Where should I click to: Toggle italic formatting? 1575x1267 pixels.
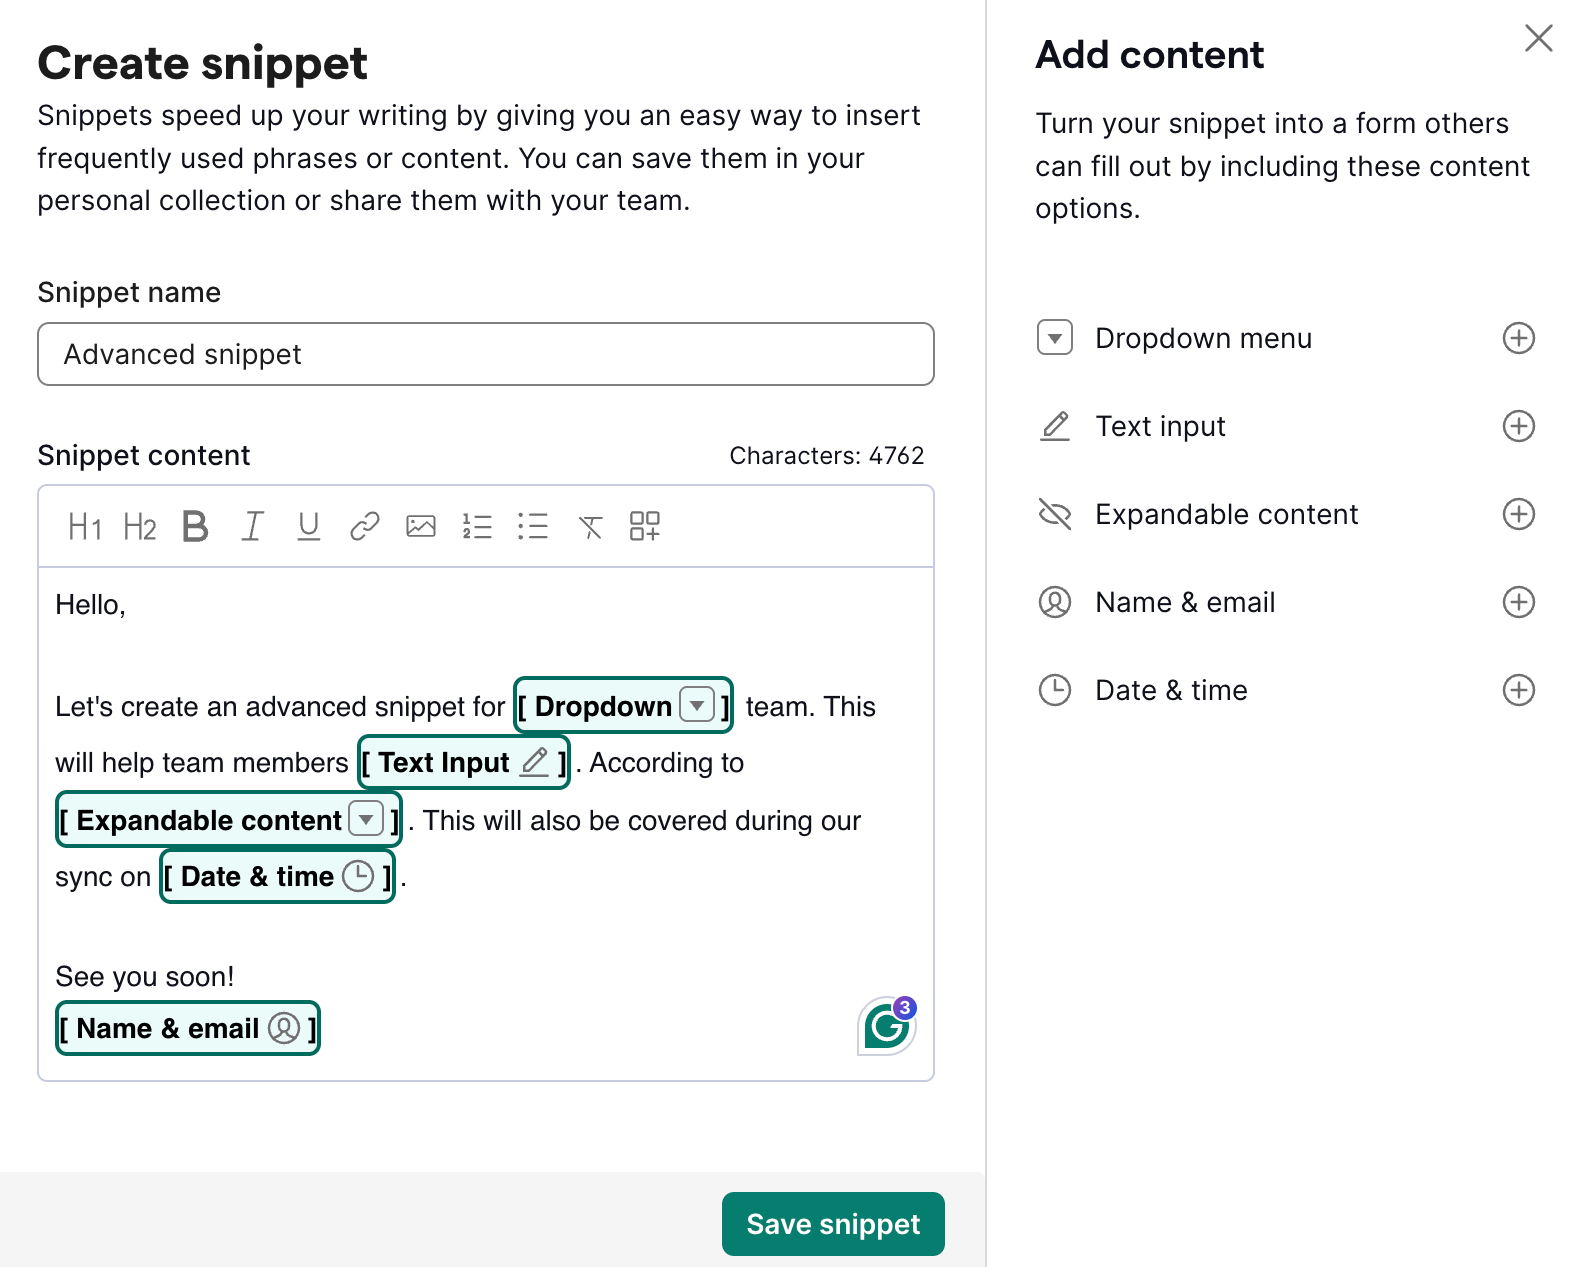(252, 527)
